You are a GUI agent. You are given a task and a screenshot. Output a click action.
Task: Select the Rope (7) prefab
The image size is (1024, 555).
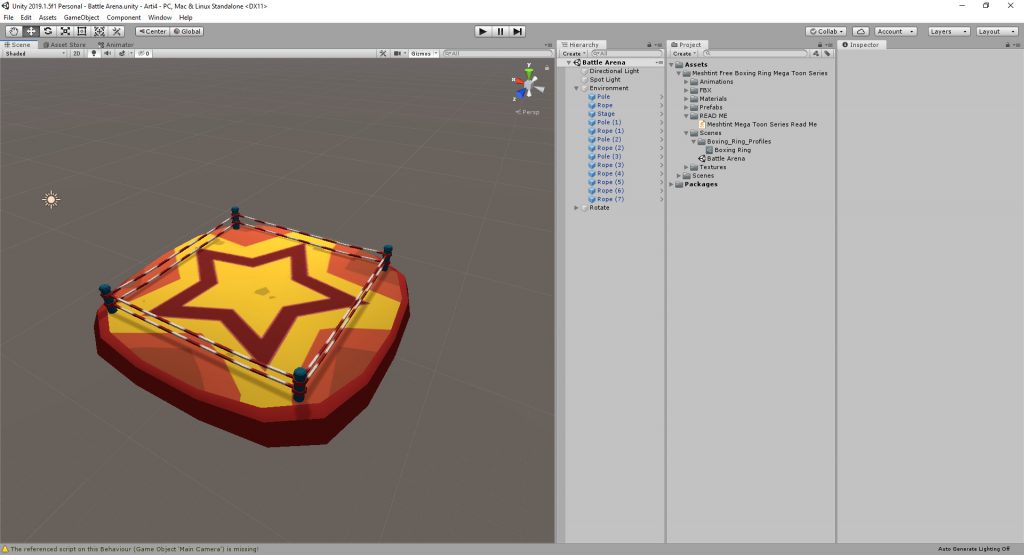pyautogui.click(x=610, y=199)
